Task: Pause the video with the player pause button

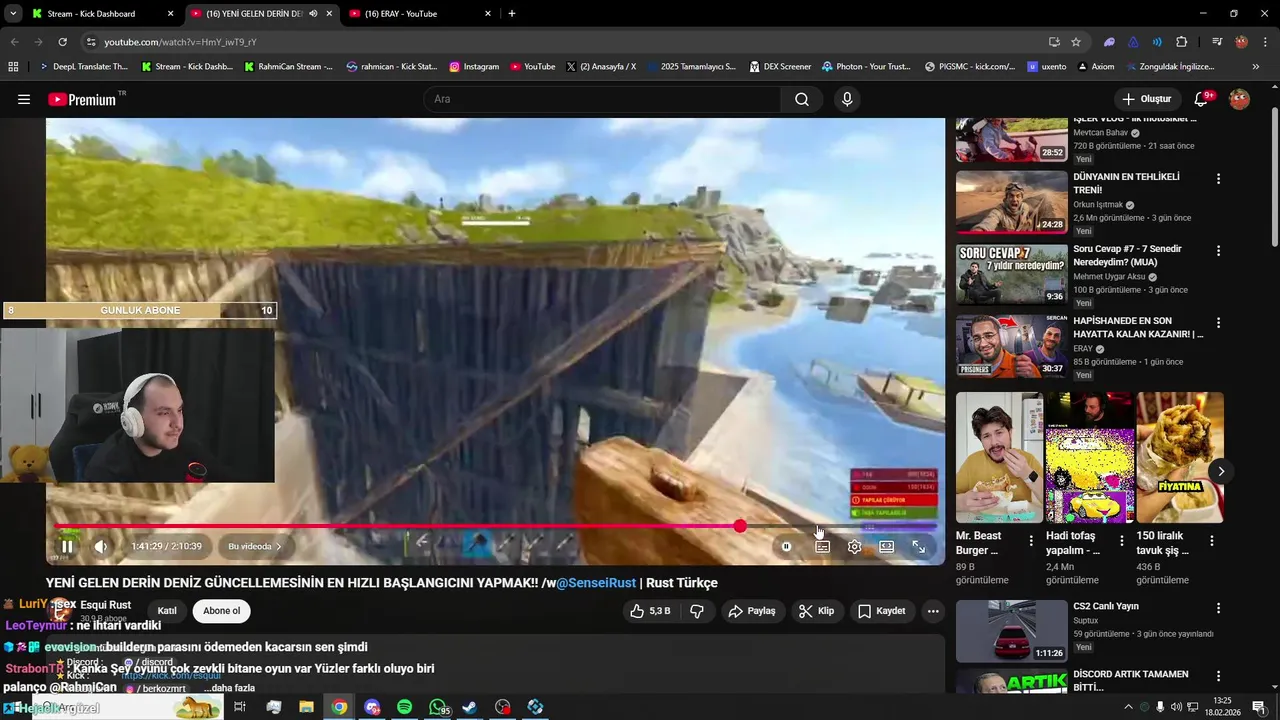Action: click(67, 547)
